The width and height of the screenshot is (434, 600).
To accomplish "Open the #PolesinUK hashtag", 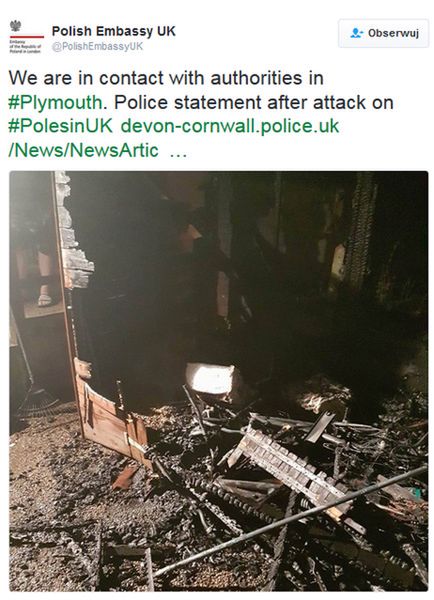I will (60, 126).
